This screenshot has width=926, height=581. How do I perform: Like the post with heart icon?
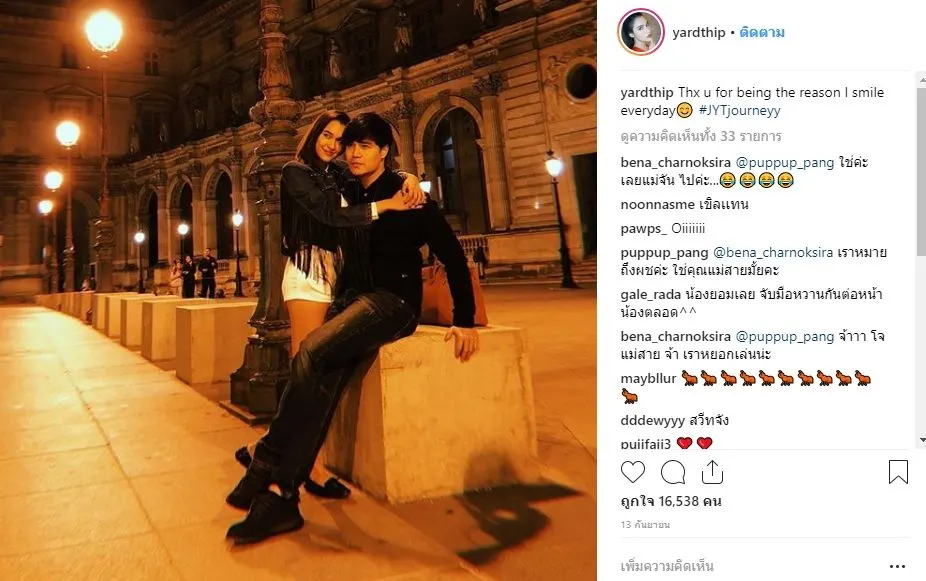632,472
